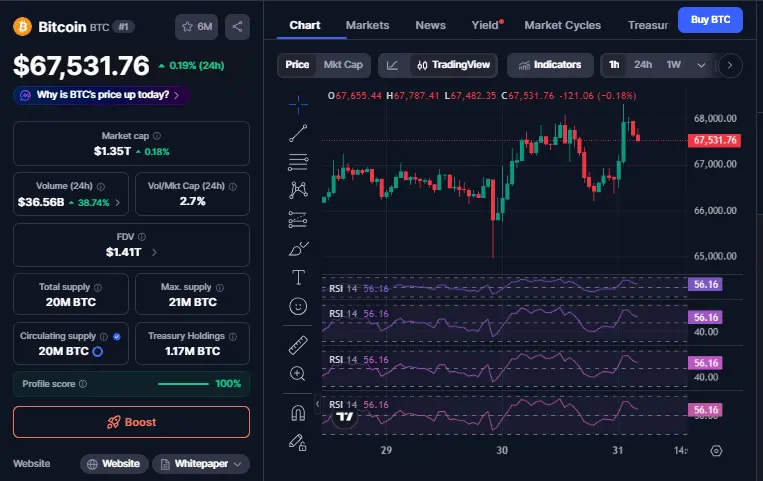Click the bottom pink 56.16 RSI label
The width and height of the screenshot is (763, 481).
705,410
